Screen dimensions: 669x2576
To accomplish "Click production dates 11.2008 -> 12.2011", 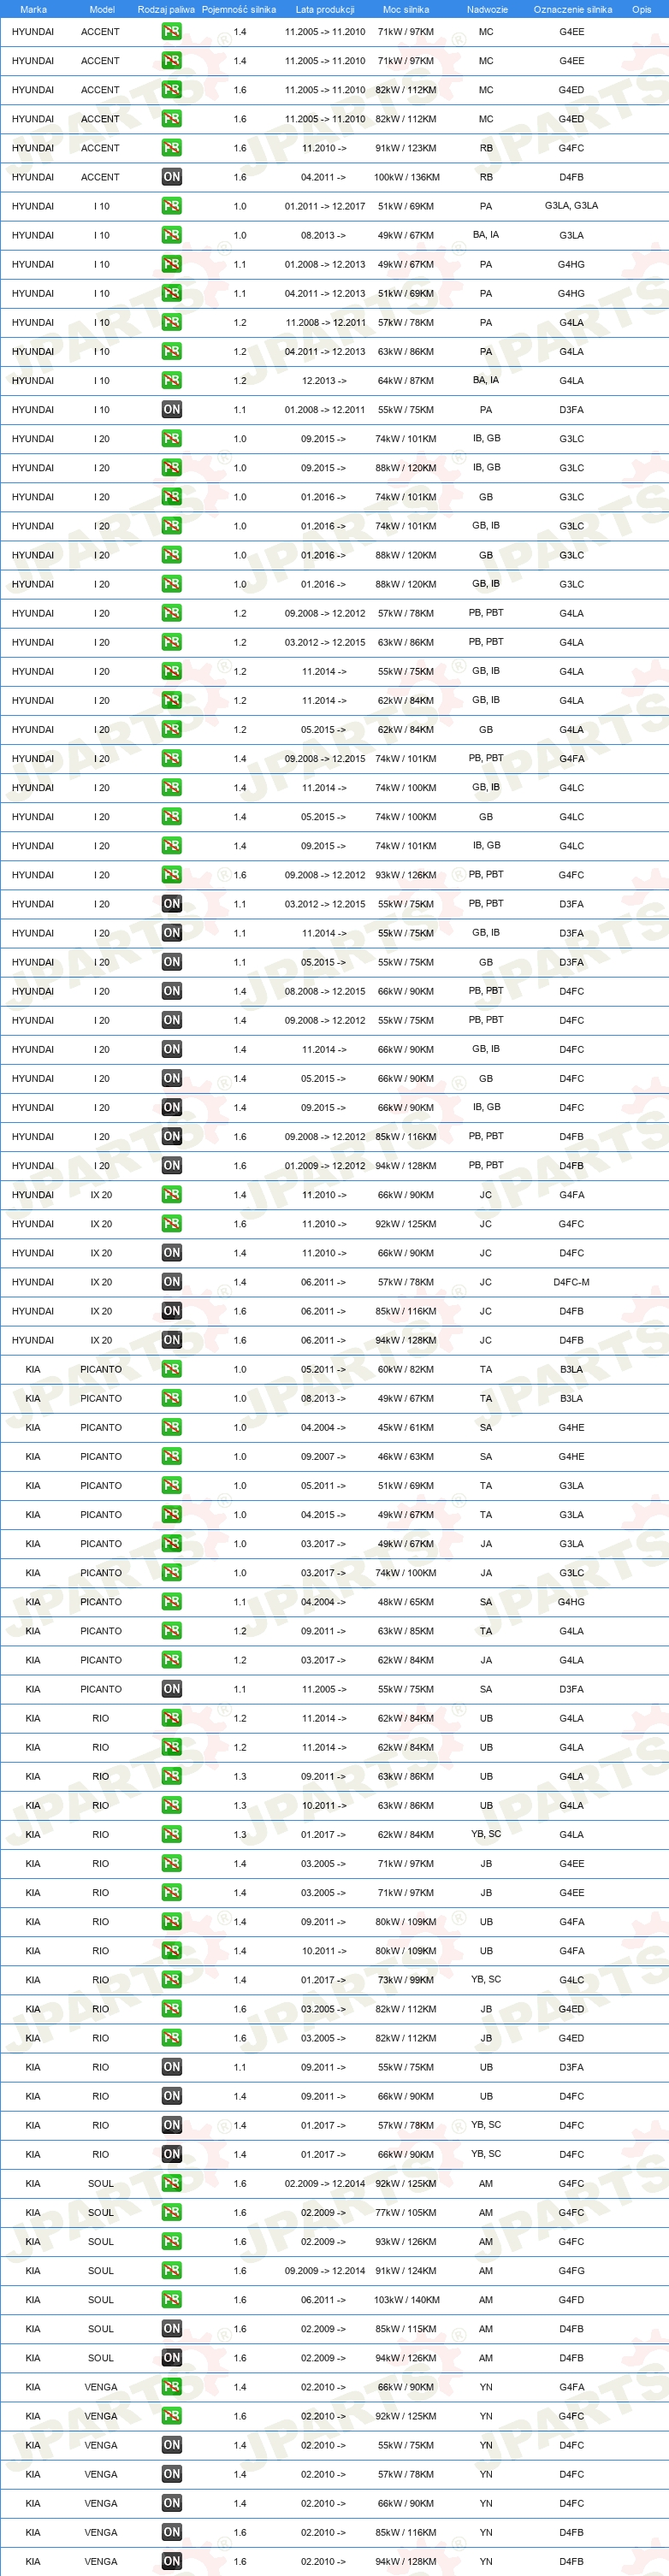I will [x=325, y=322].
